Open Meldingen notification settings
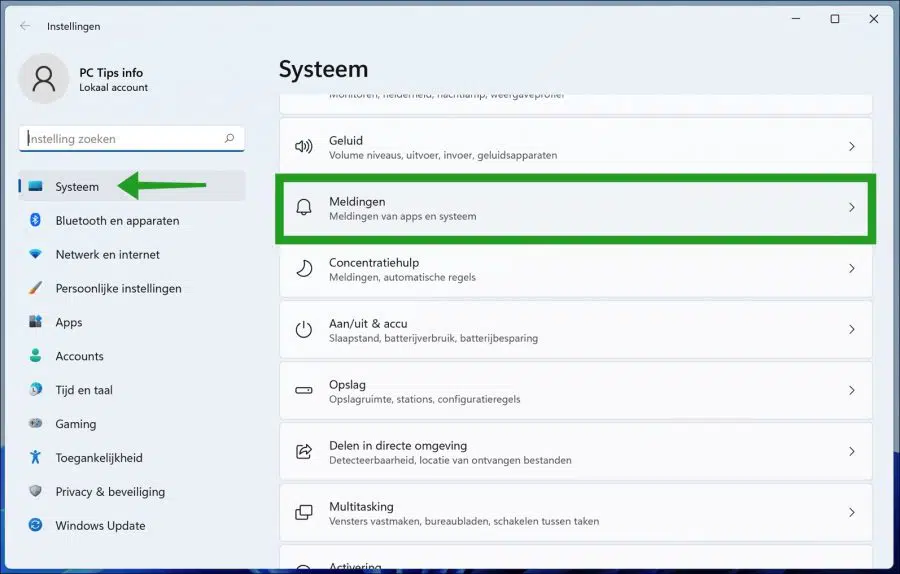Screen dimensions: 900x574 point(576,207)
